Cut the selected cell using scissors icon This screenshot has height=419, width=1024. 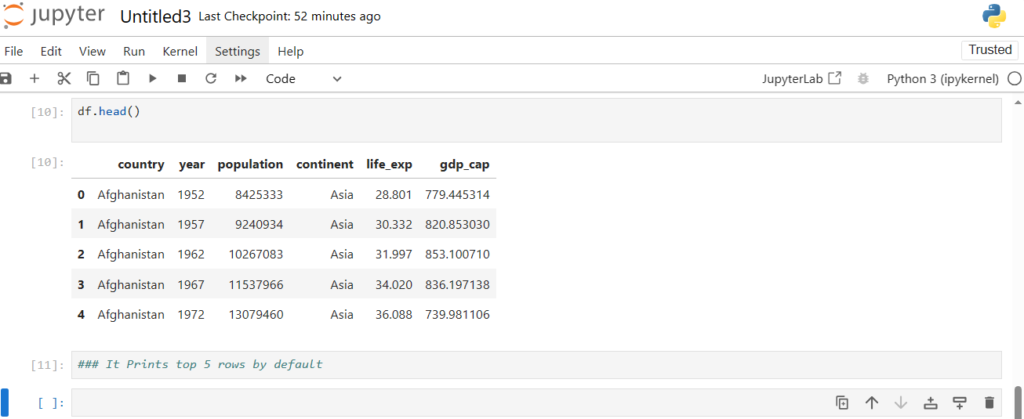click(x=64, y=78)
